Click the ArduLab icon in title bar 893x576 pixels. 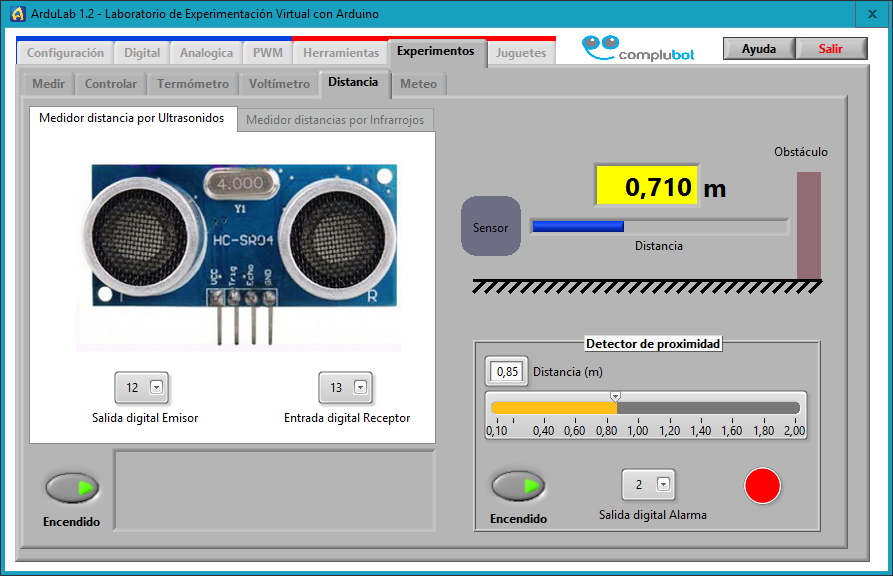point(17,14)
